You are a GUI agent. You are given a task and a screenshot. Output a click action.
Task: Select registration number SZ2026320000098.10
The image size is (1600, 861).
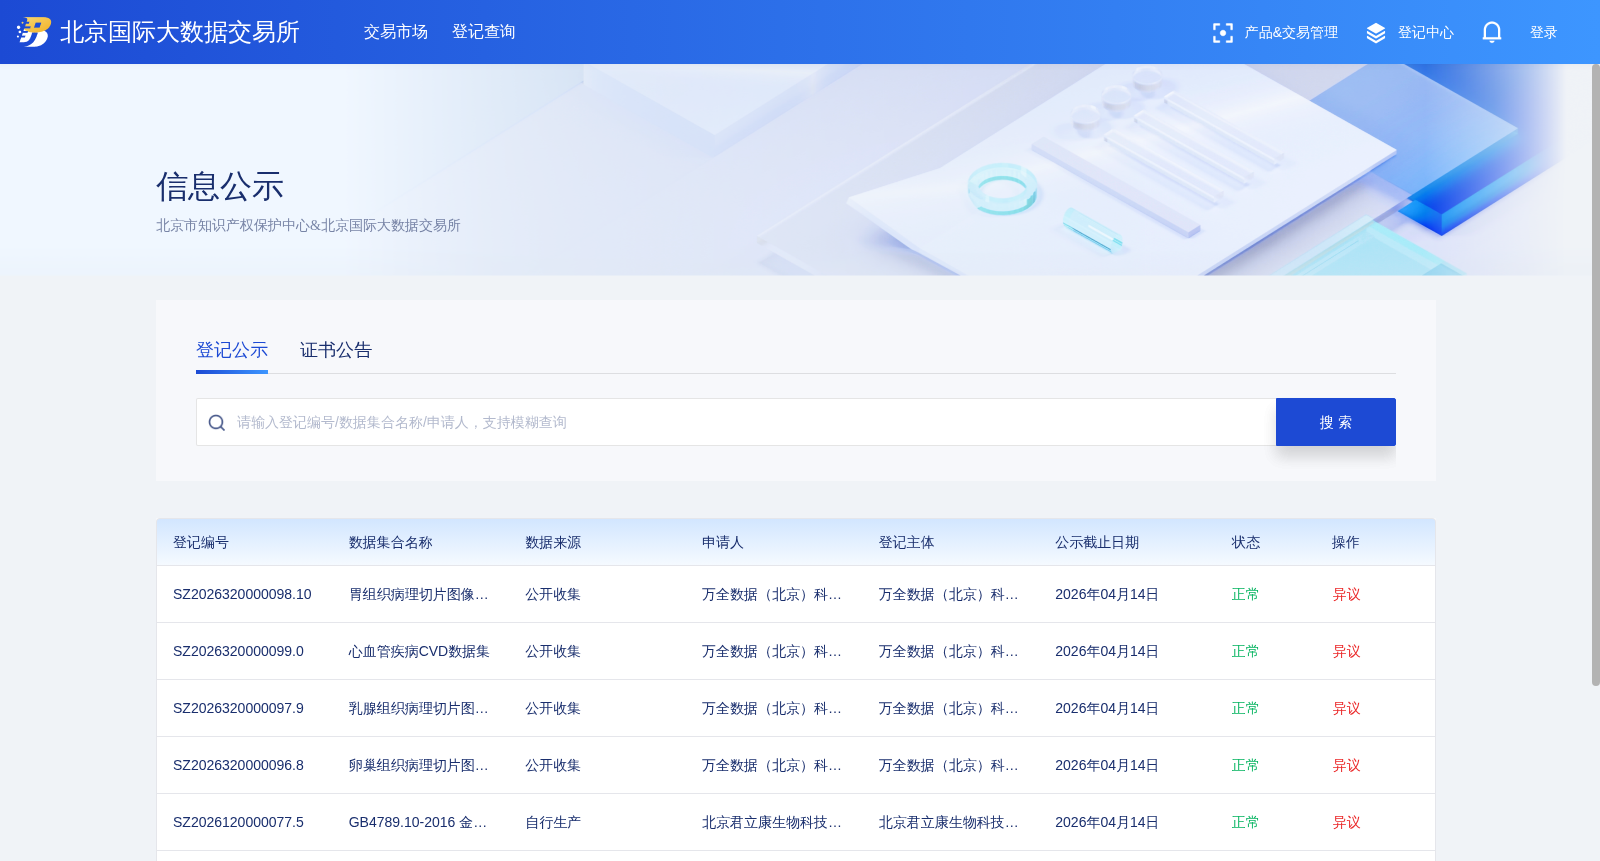[242, 594]
